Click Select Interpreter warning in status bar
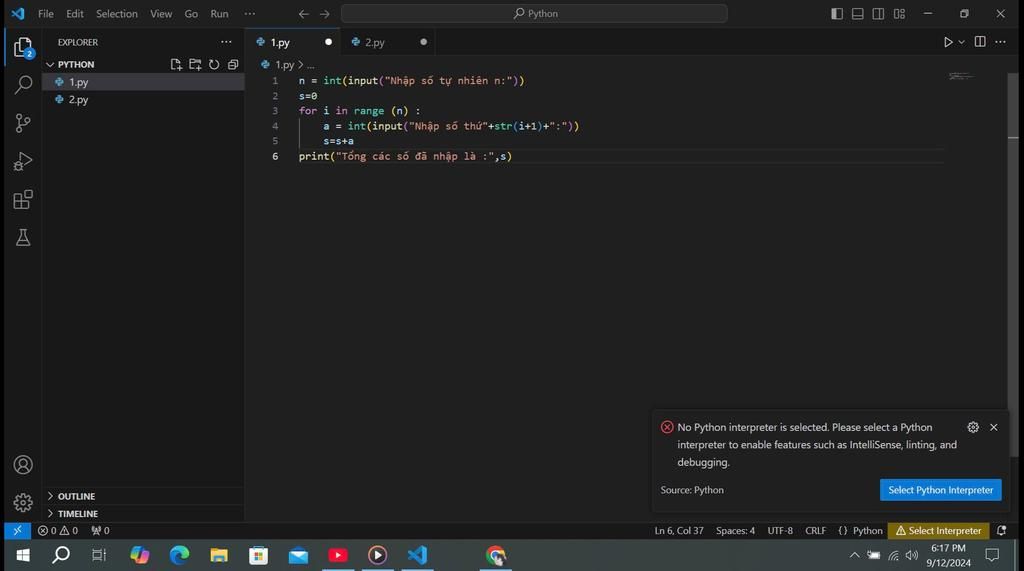 938,531
